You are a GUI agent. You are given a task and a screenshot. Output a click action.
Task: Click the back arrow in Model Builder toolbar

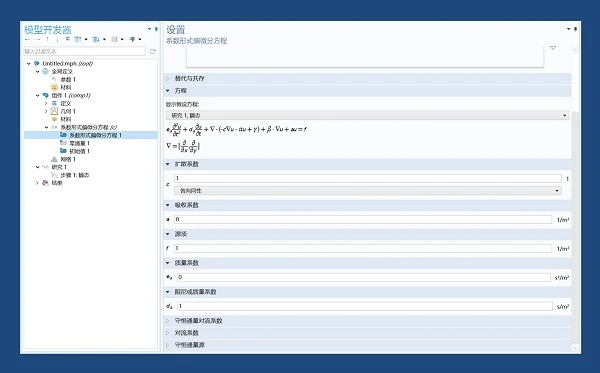(x=27, y=39)
